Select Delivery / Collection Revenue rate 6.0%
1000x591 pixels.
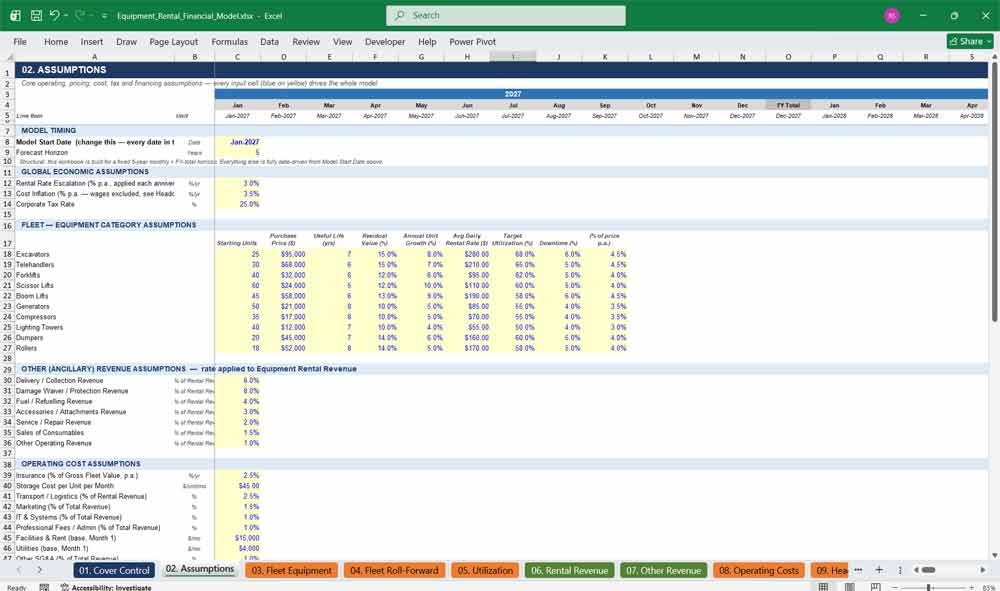click(x=237, y=381)
